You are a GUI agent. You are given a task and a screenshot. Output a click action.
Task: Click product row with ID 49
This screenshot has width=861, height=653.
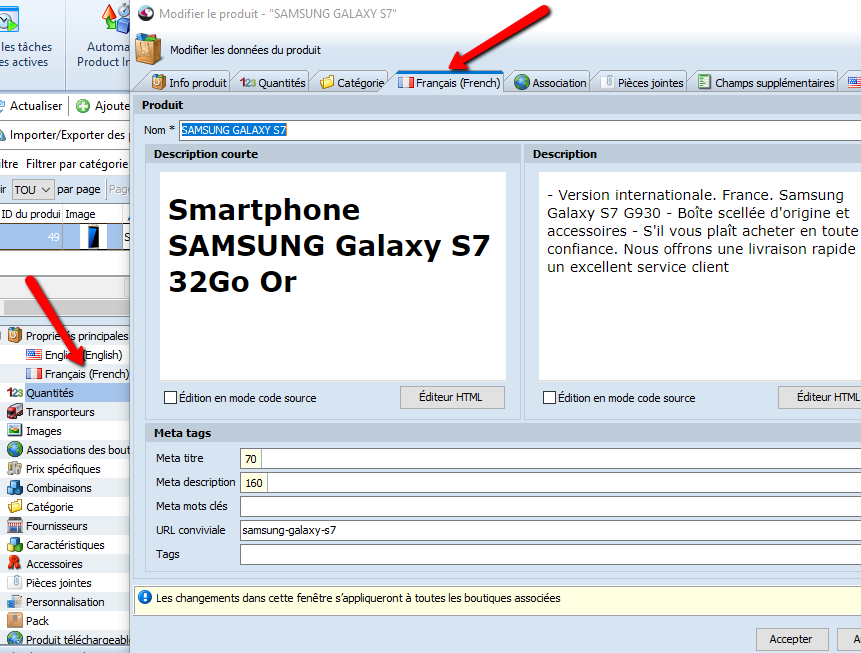[65, 237]
